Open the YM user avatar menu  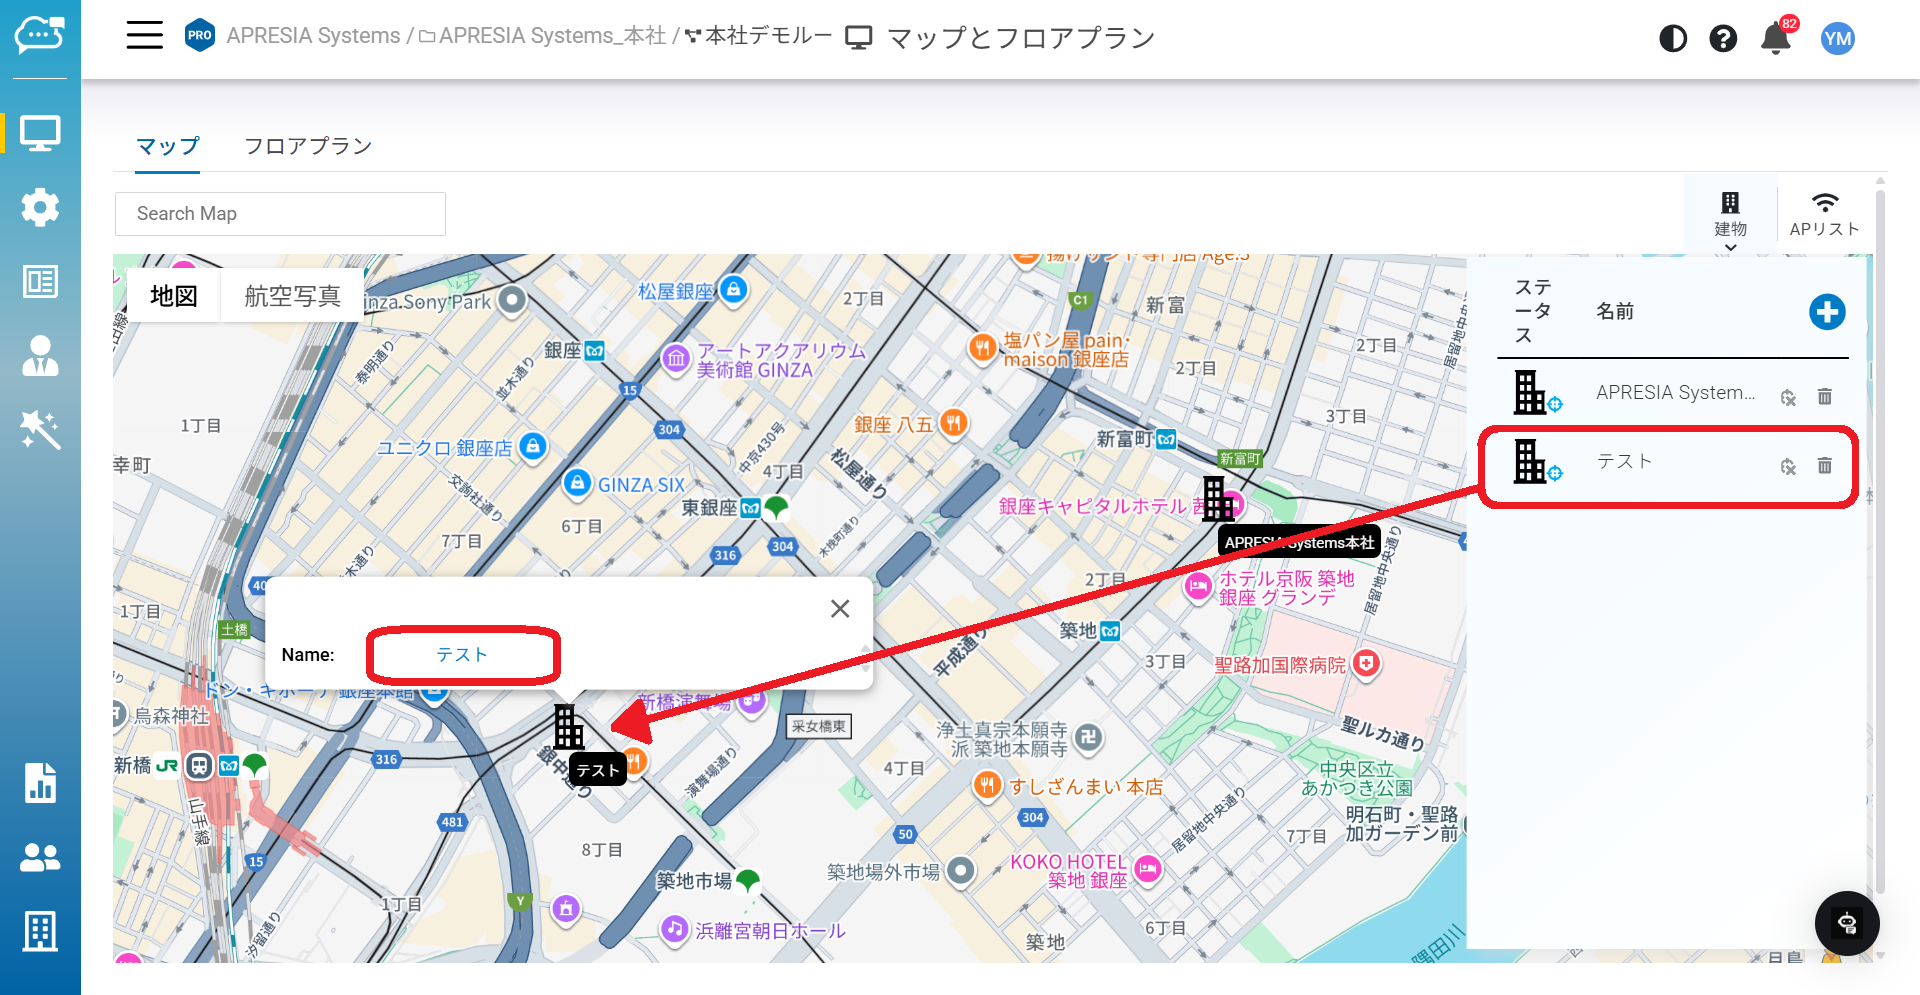pos(1837,39)
